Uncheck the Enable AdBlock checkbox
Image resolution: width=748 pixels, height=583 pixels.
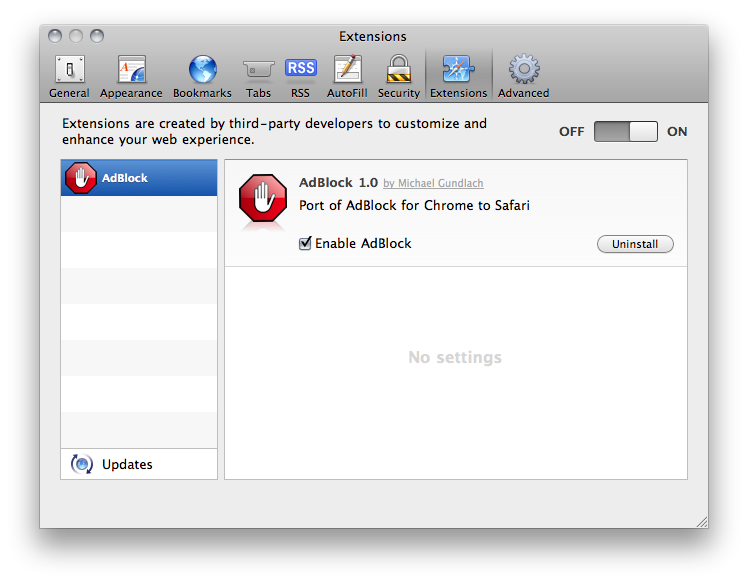[305, 243]
